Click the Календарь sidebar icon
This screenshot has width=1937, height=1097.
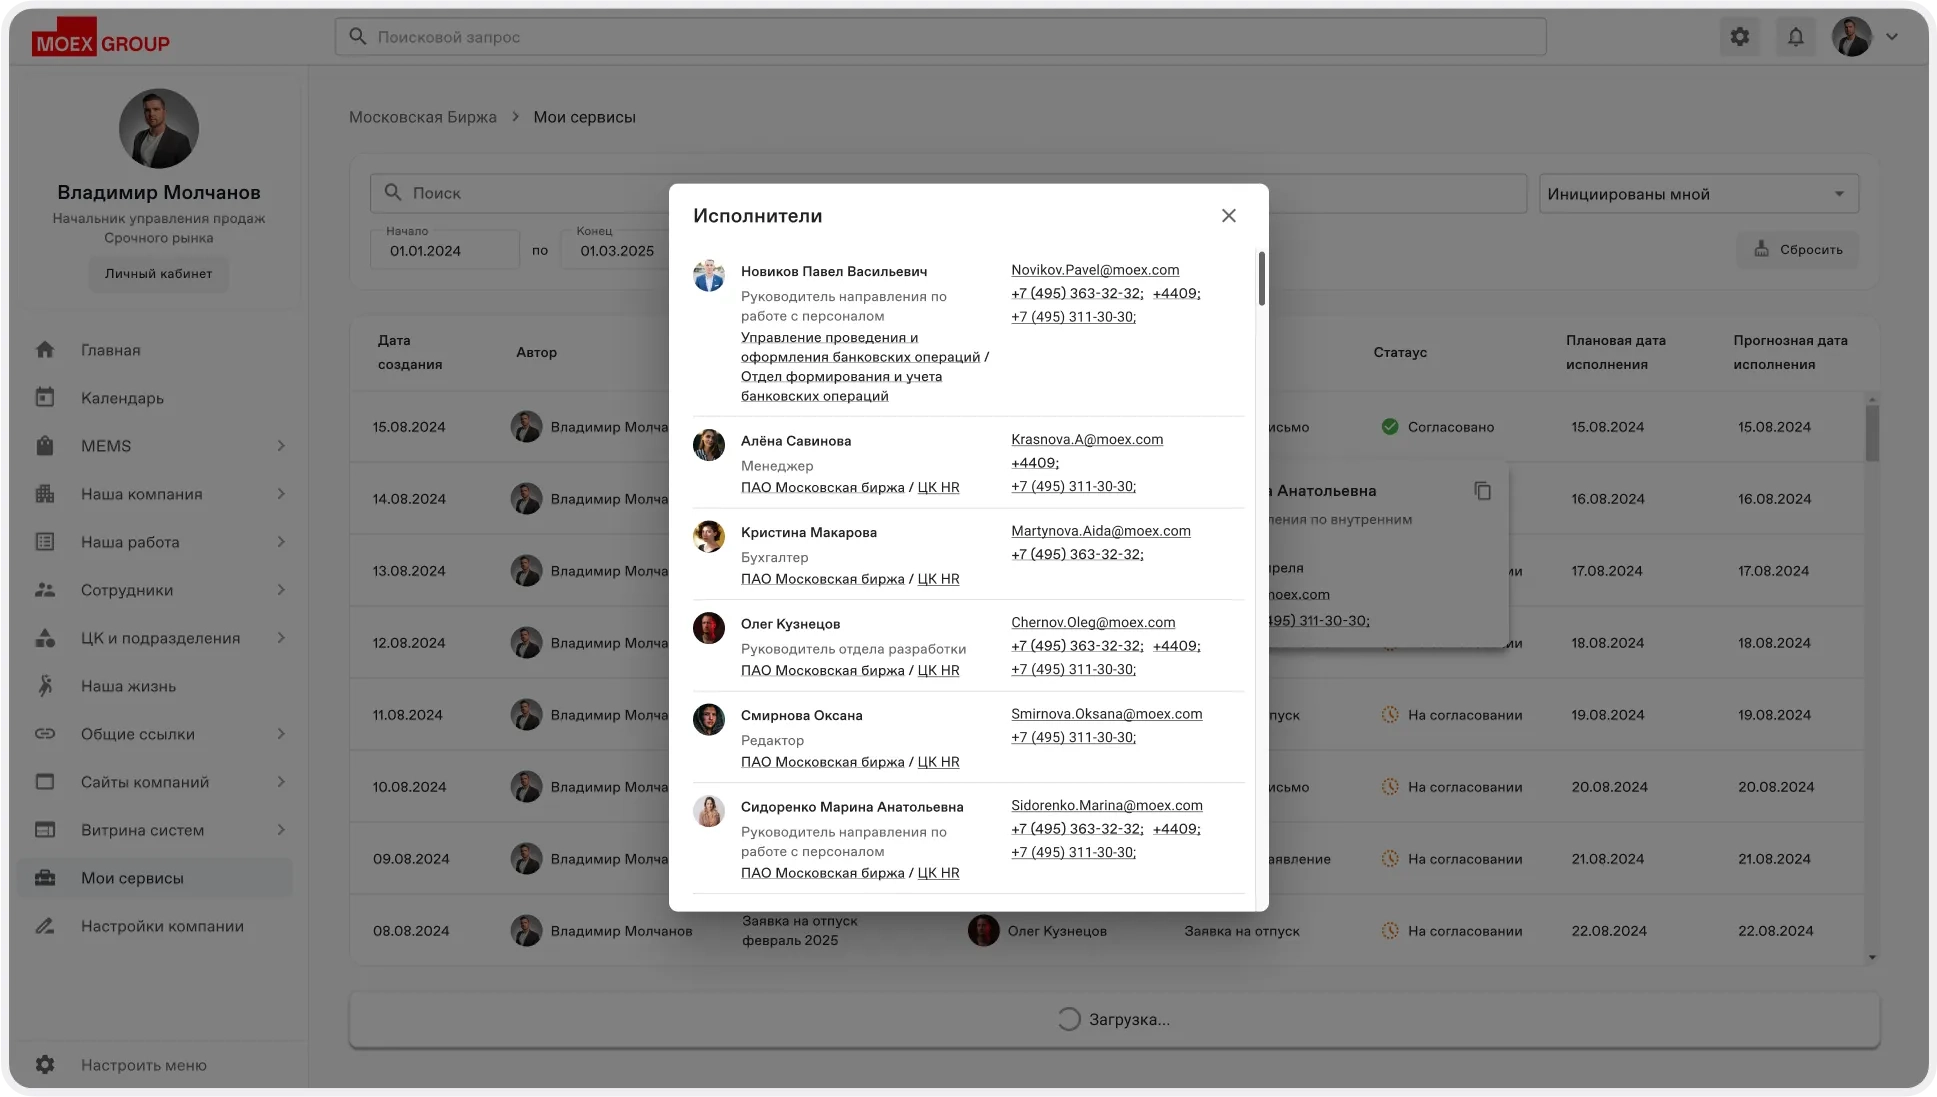pyautogui.click(x=45, y=398)
